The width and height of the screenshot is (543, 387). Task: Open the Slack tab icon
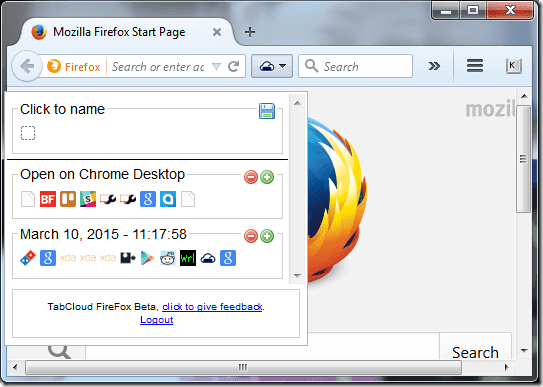coord(88,199)
